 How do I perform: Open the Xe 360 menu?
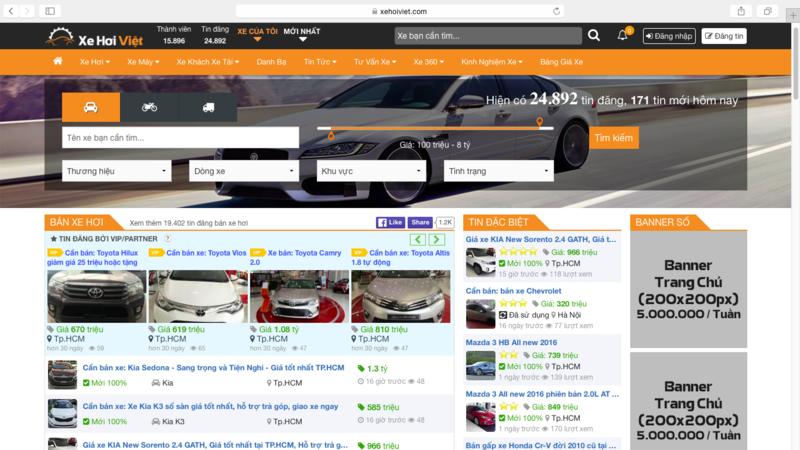pos(429,62)
